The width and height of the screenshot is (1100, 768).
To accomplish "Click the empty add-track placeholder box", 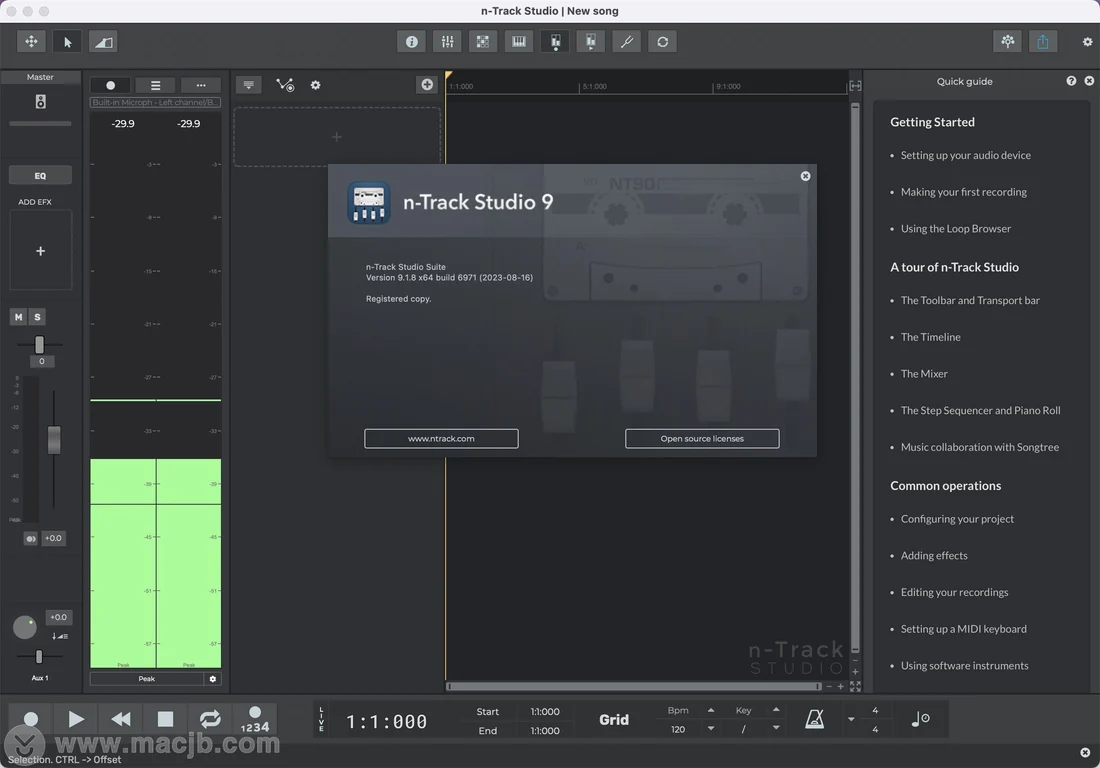I will 337,137.
